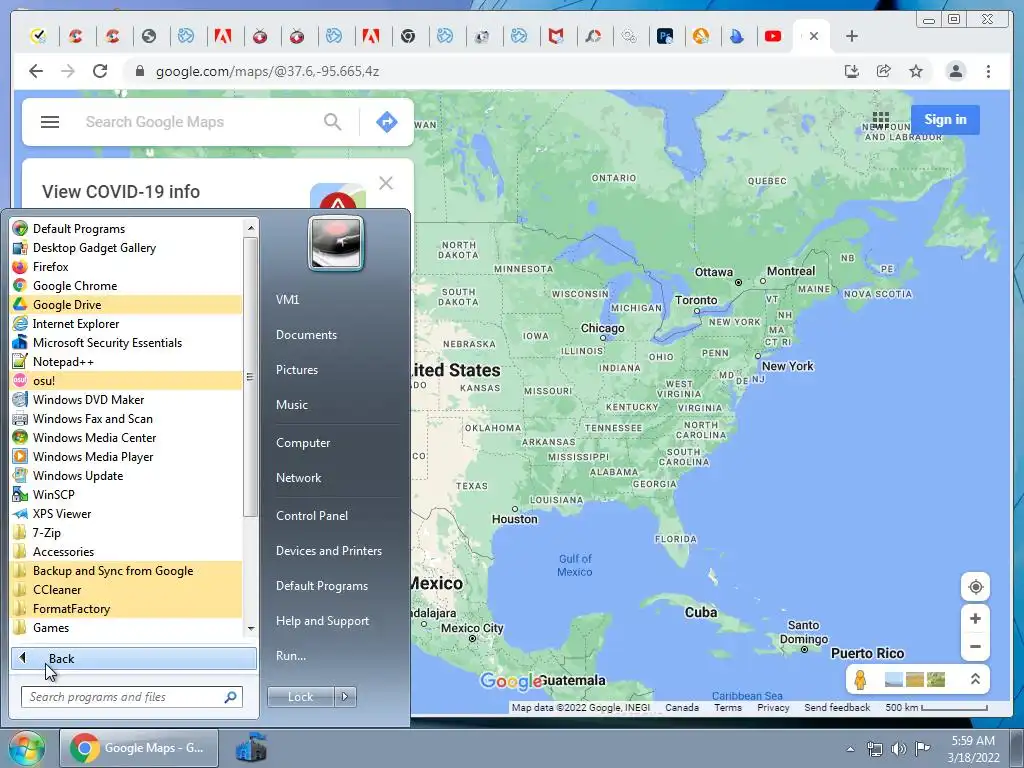
Task: Launch Google Chrome from the programs list
Action: (75, 285)
